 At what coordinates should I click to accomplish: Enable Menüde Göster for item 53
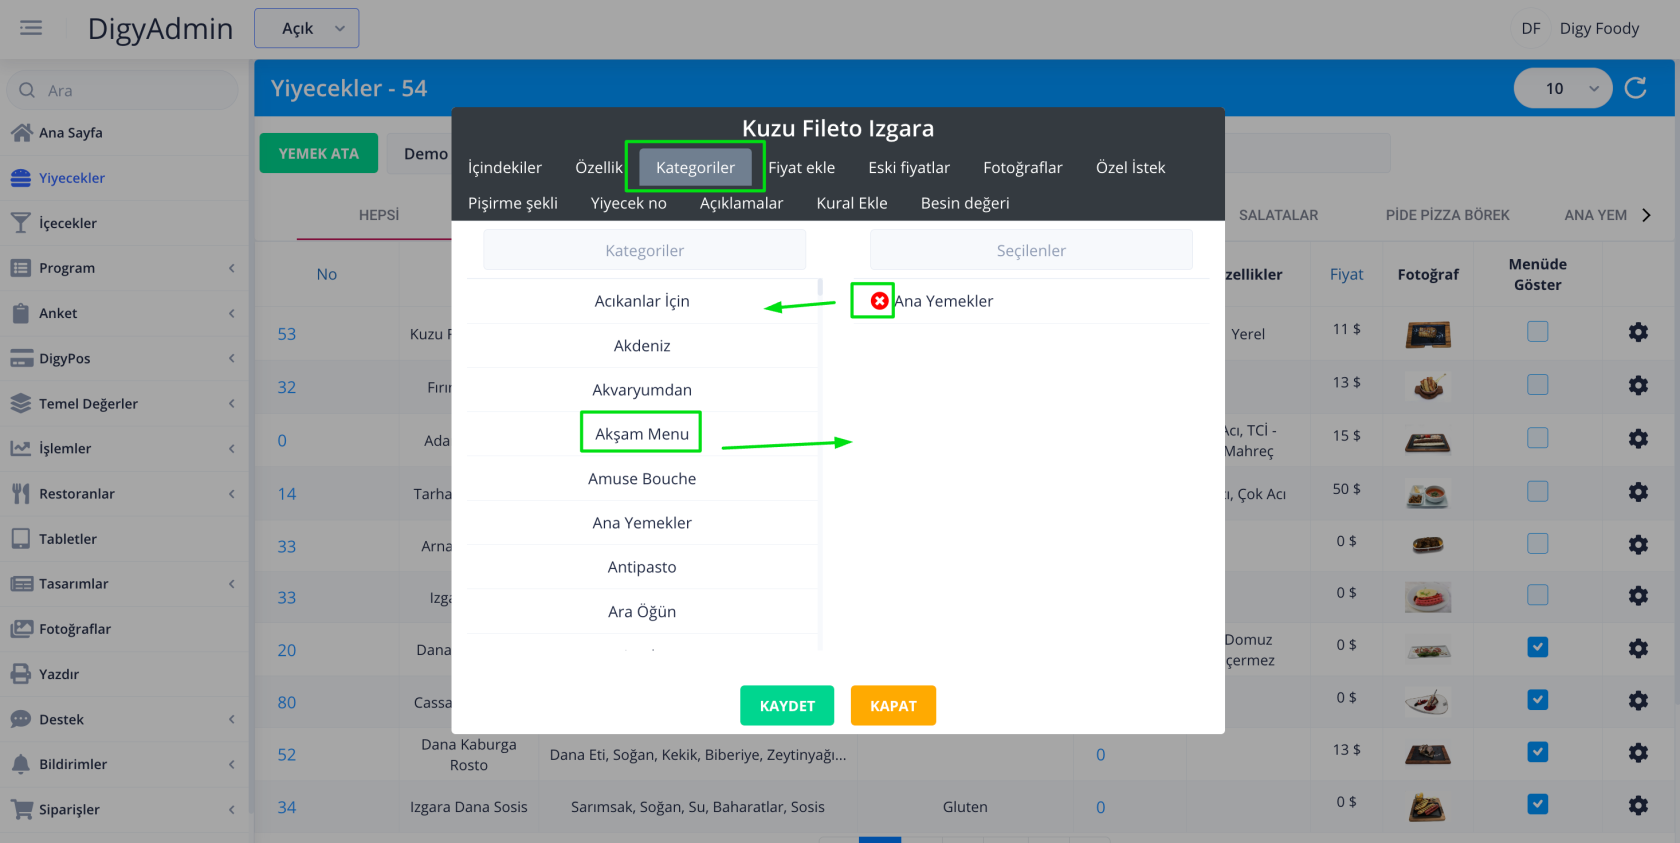pos(1537,332)
